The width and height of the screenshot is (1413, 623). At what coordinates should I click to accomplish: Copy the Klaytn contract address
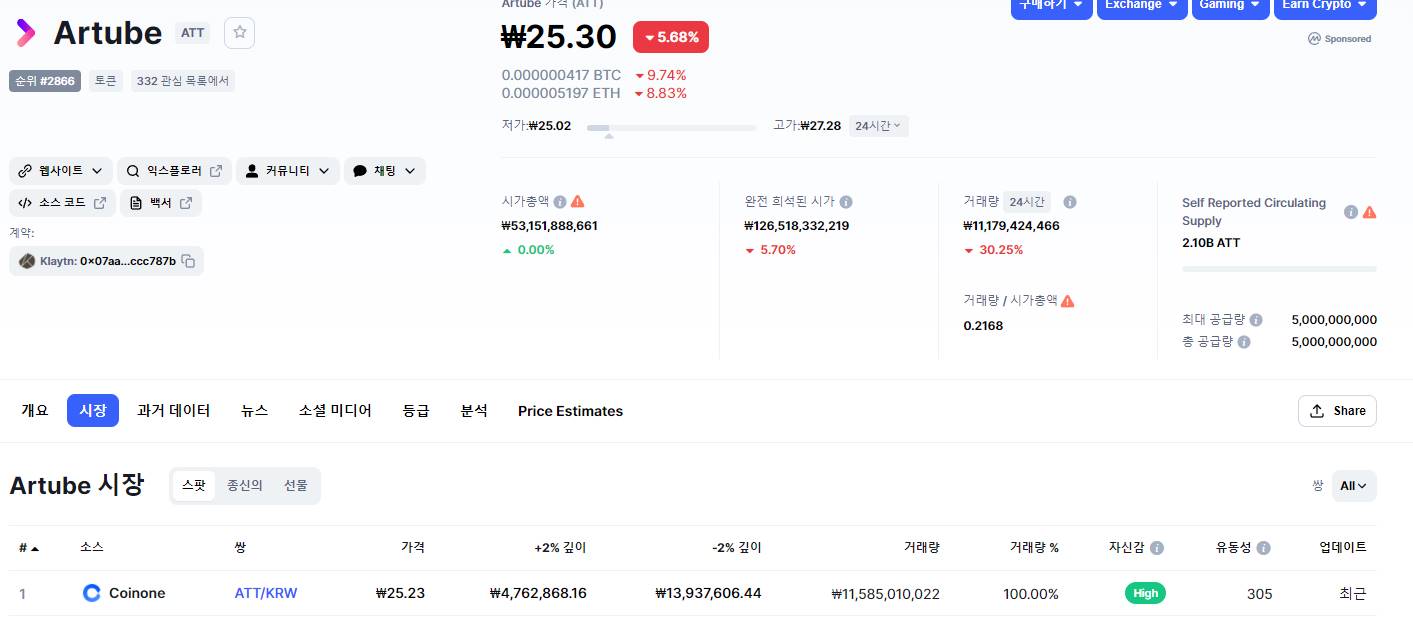point(188,261)
